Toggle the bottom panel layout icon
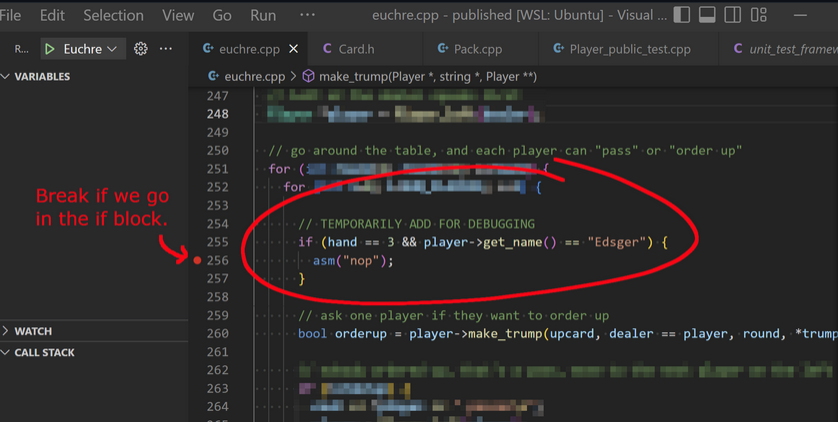 (x=707, y=15)
